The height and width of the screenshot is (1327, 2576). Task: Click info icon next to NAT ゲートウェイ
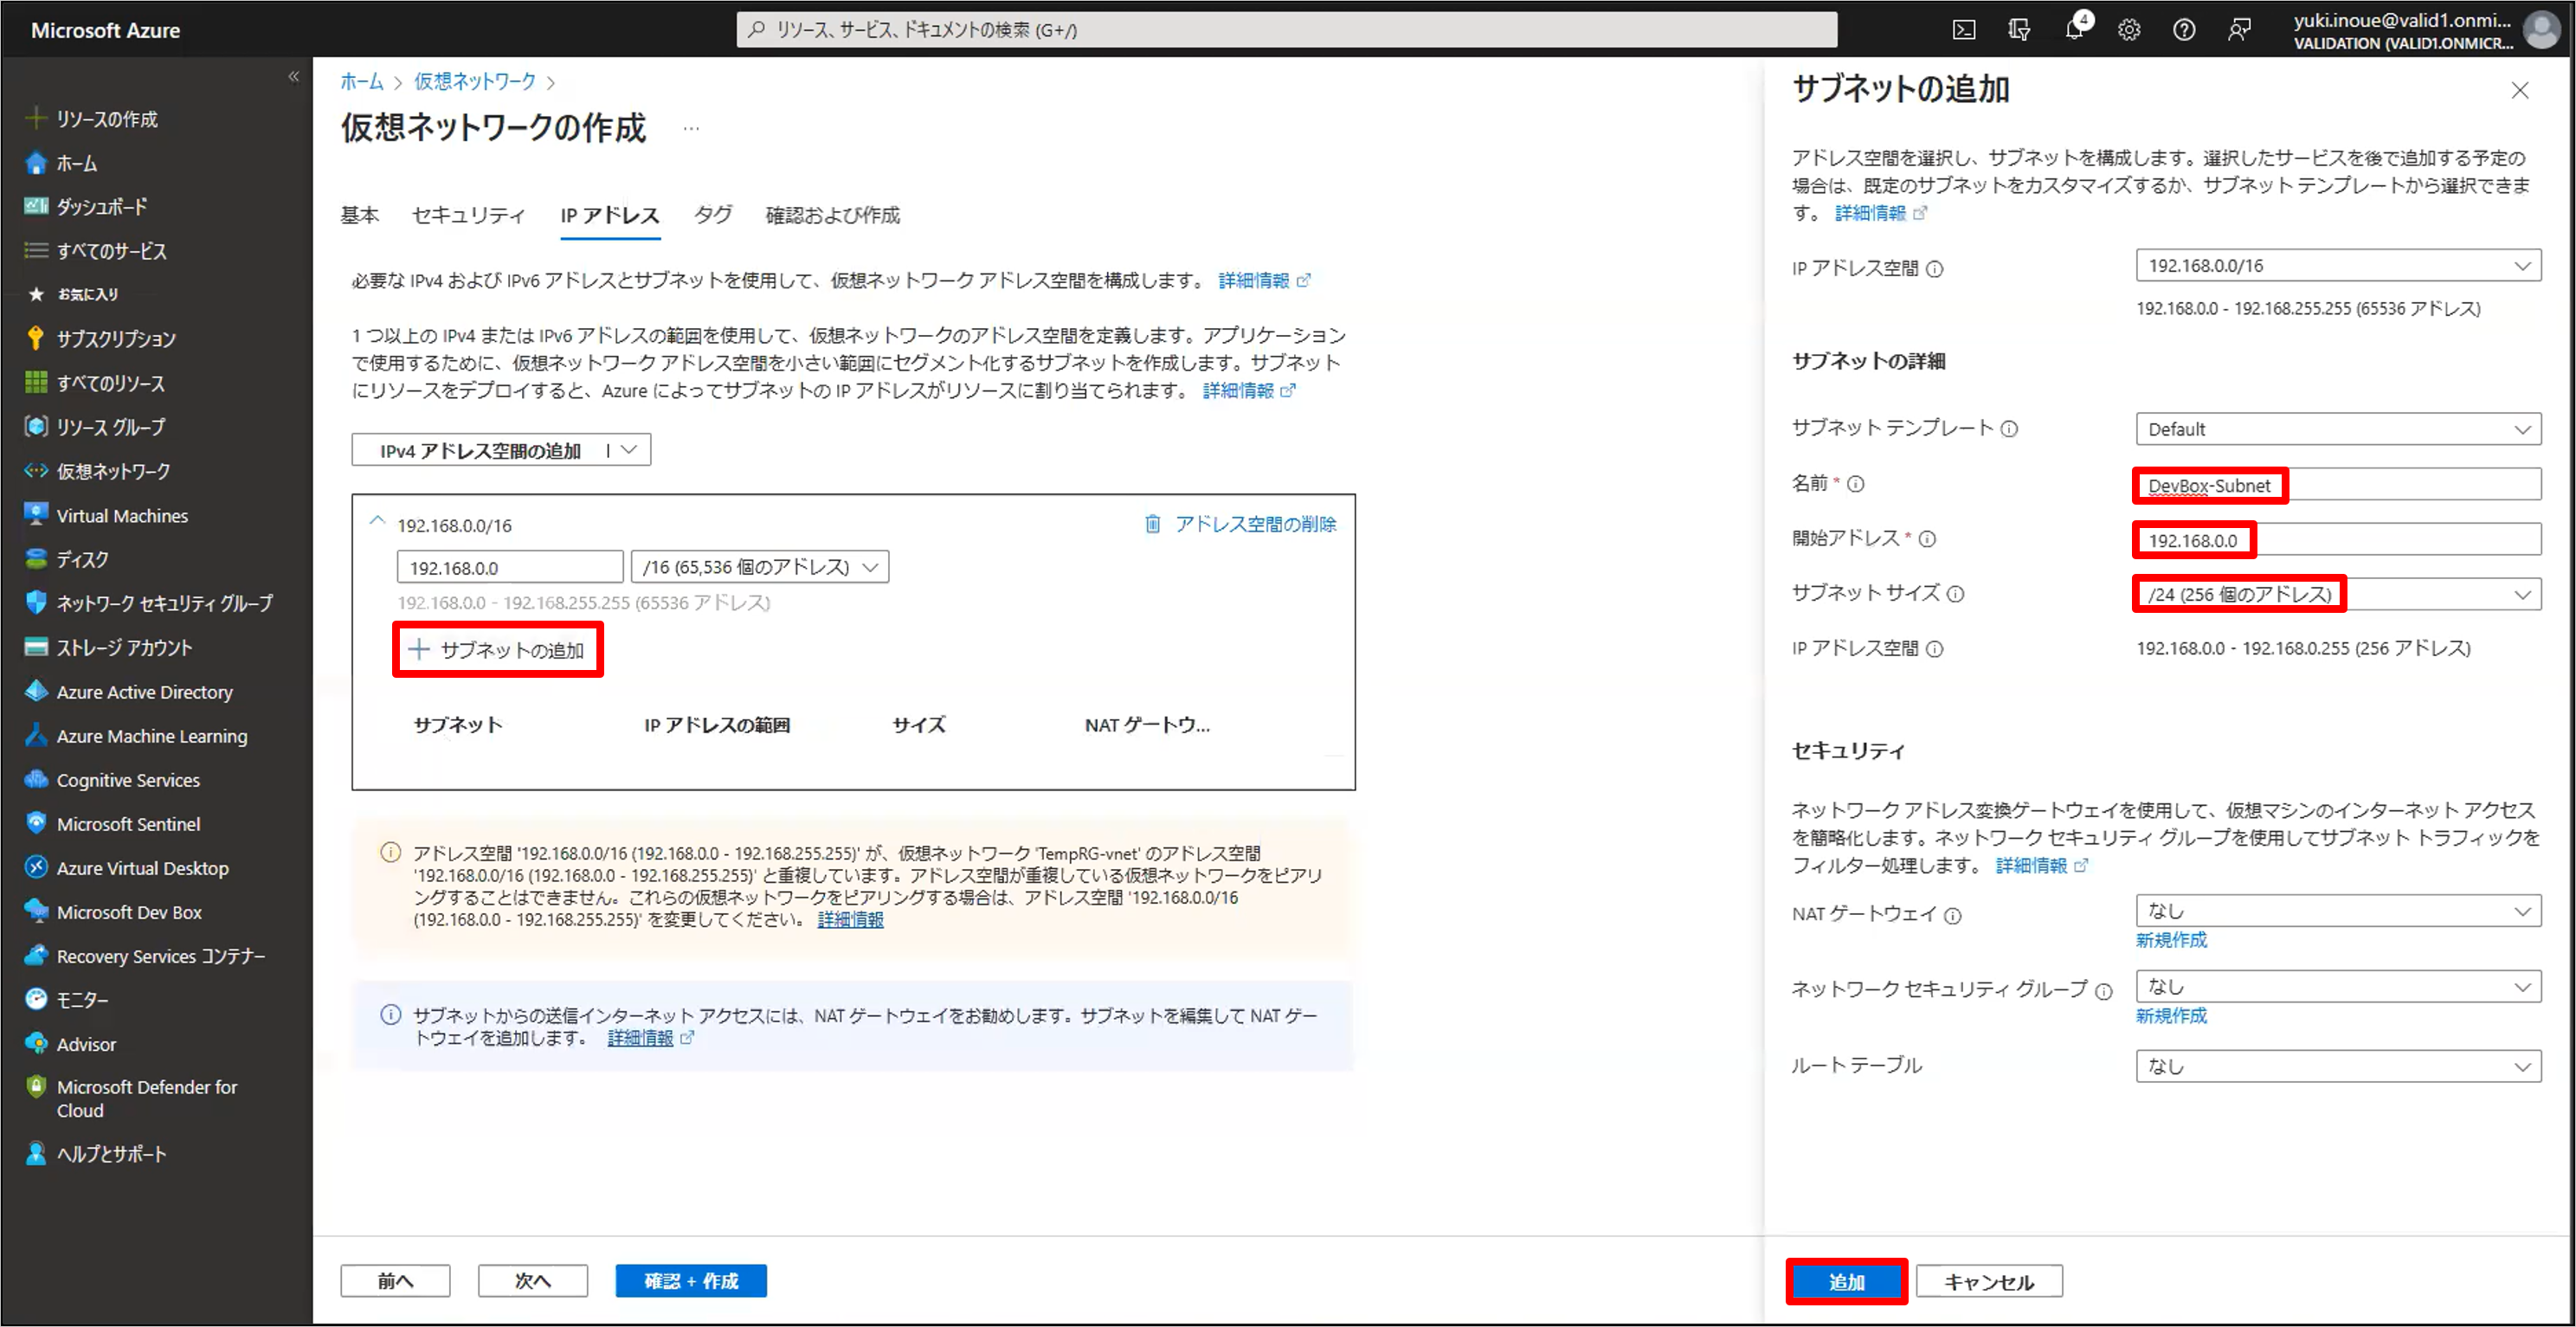point(1952,914)
